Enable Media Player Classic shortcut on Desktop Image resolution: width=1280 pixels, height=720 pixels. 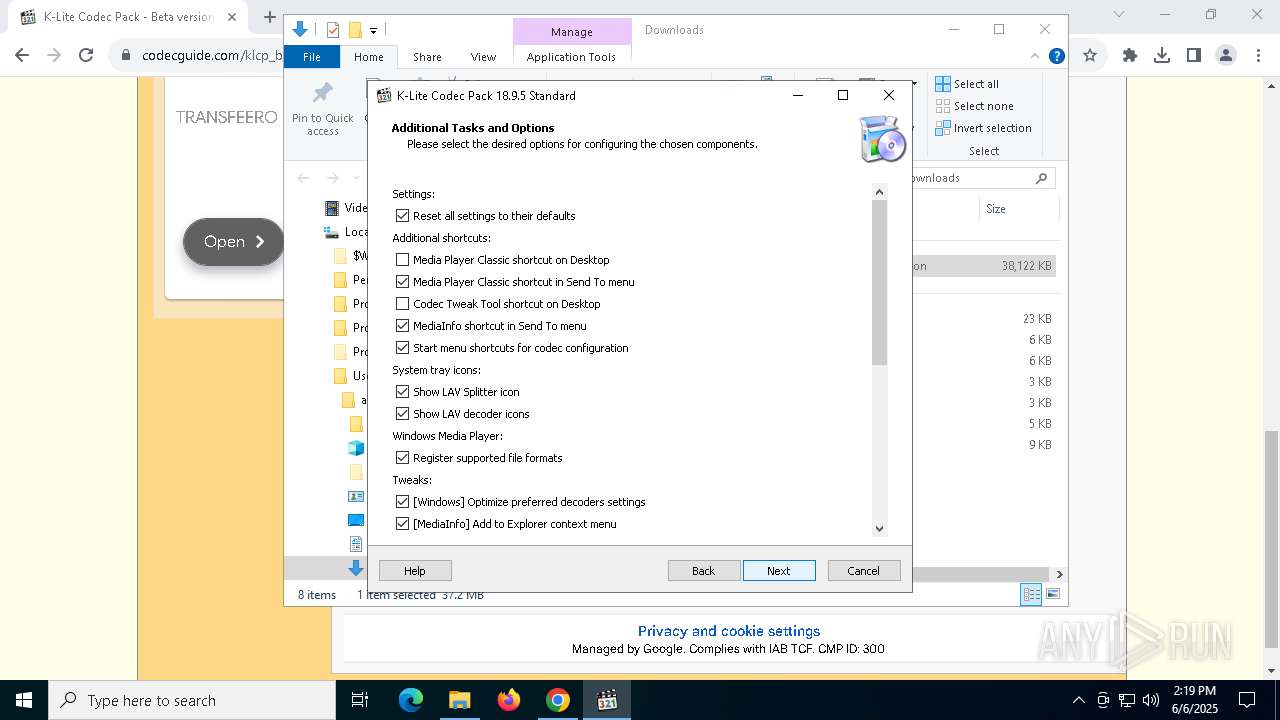[402, 260]
